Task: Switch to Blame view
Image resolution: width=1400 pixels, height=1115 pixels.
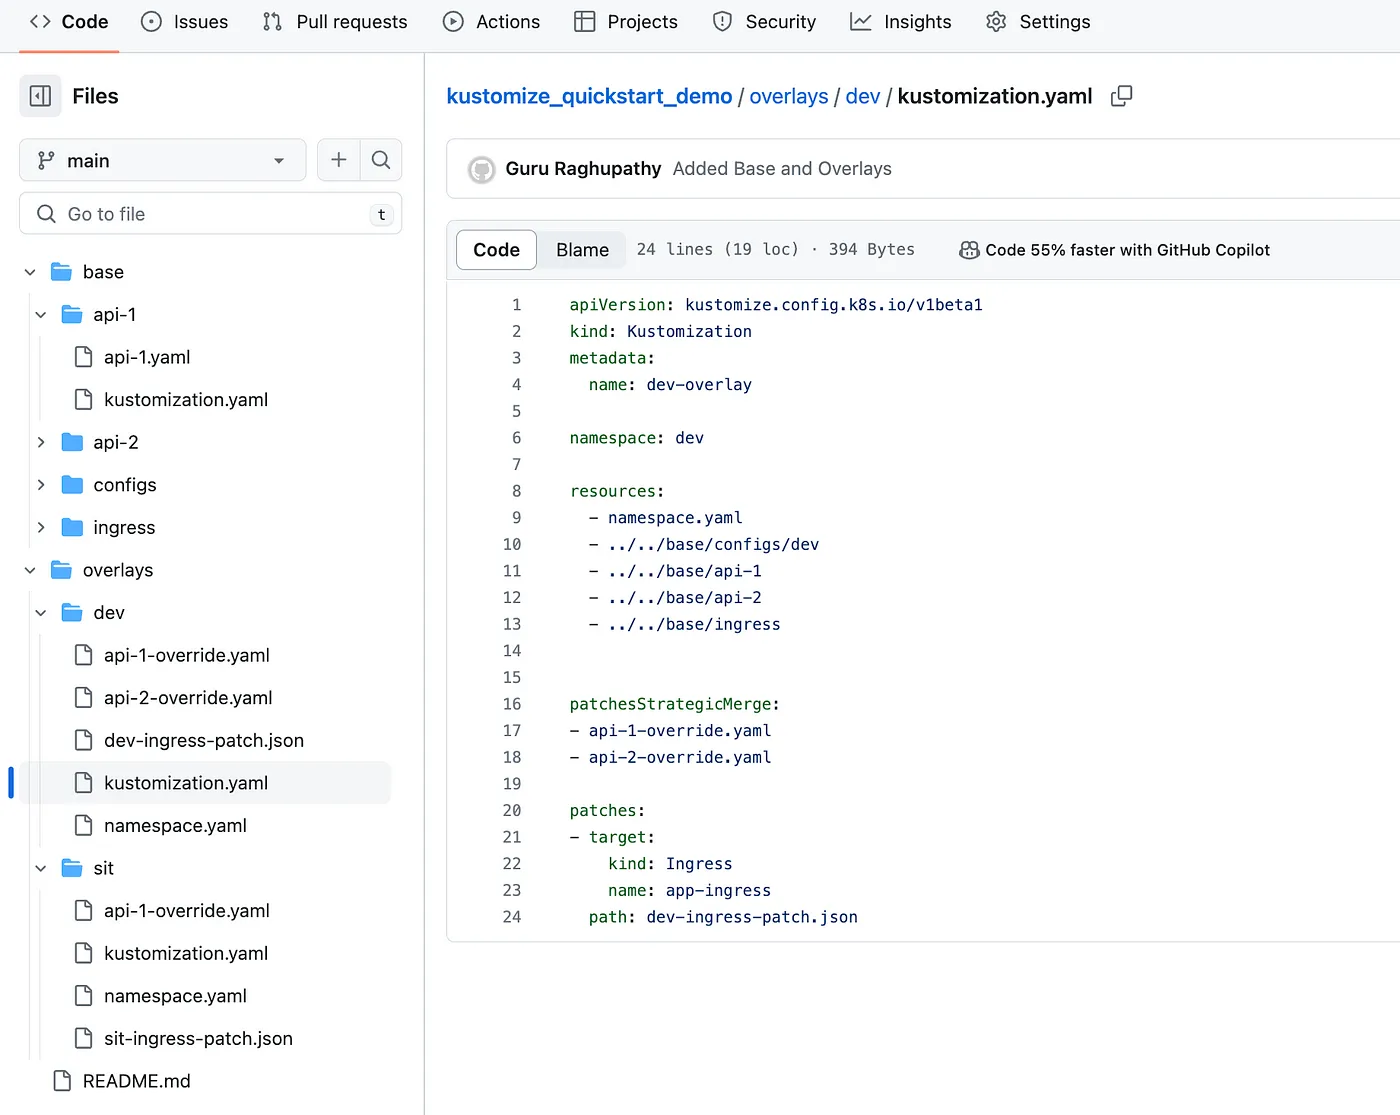Action: point(582,250)
